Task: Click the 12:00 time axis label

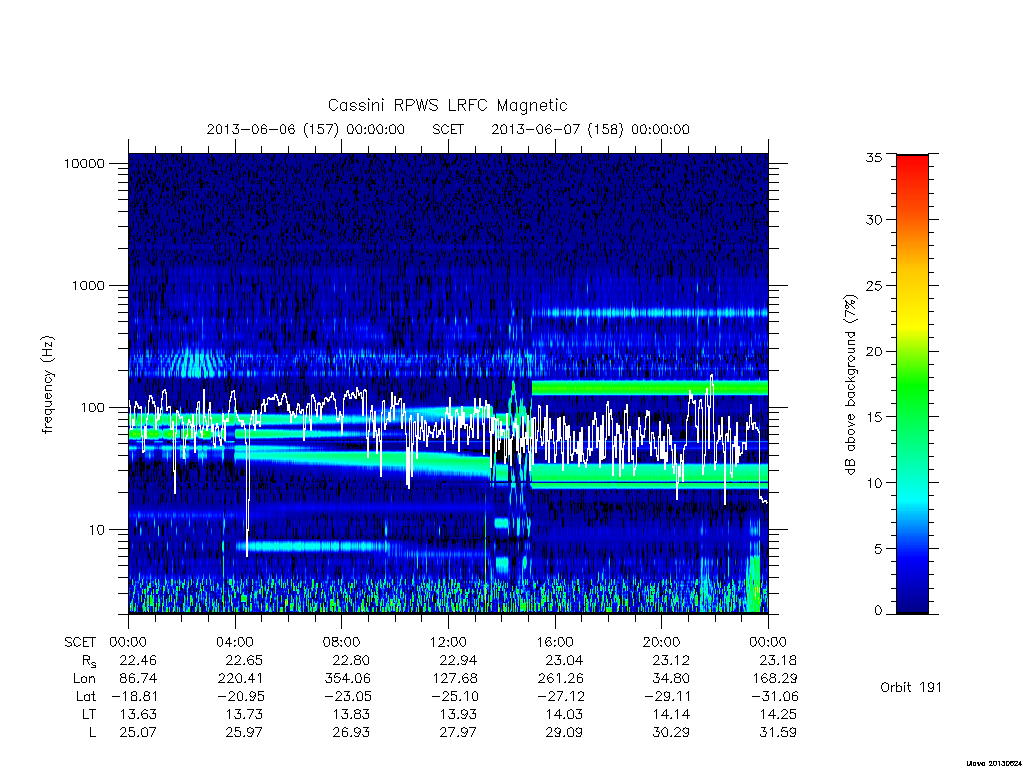Action: pyautogui.click(x=448, y=642)
